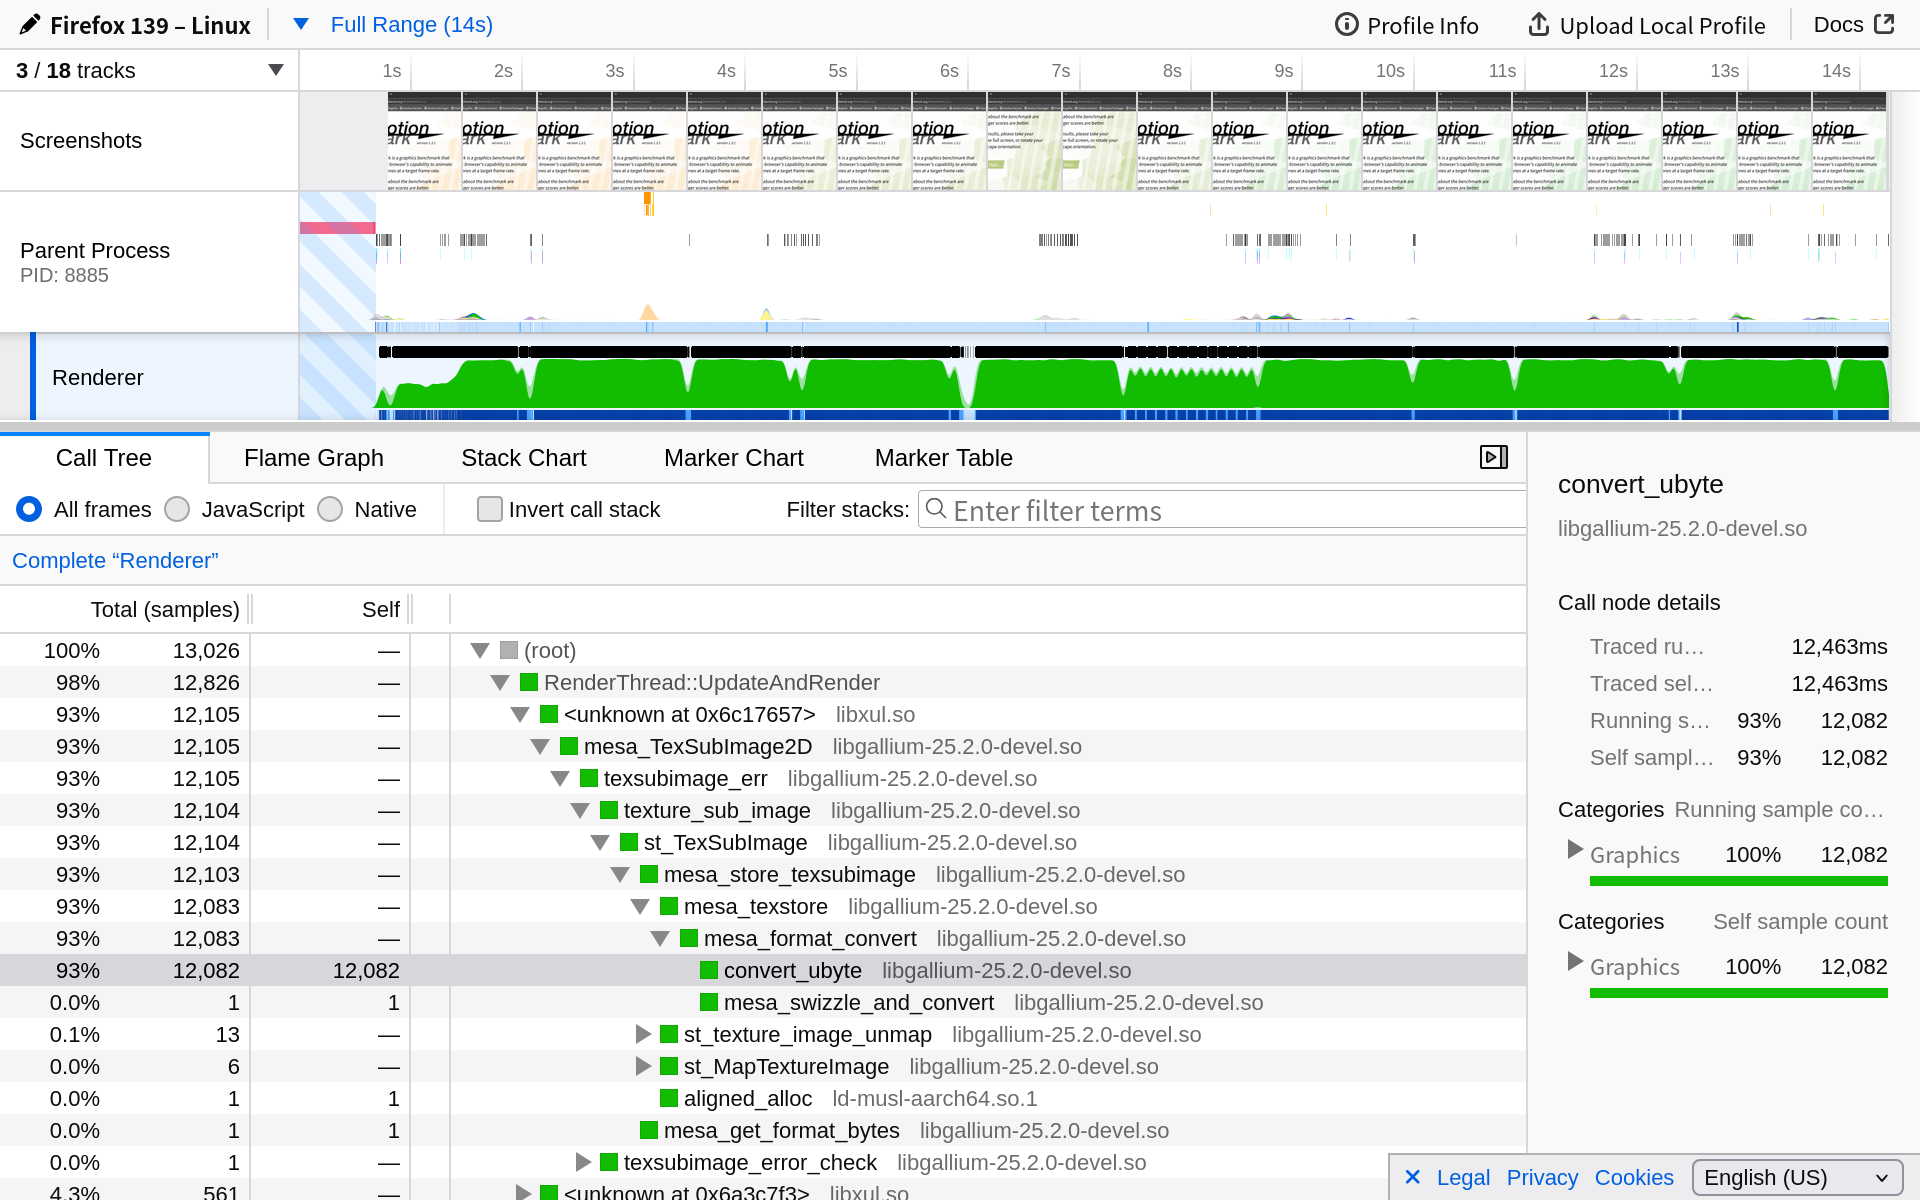Click the Total (samples) column header
Screen dimensions: 1920x1200
(x=165, y=610)
